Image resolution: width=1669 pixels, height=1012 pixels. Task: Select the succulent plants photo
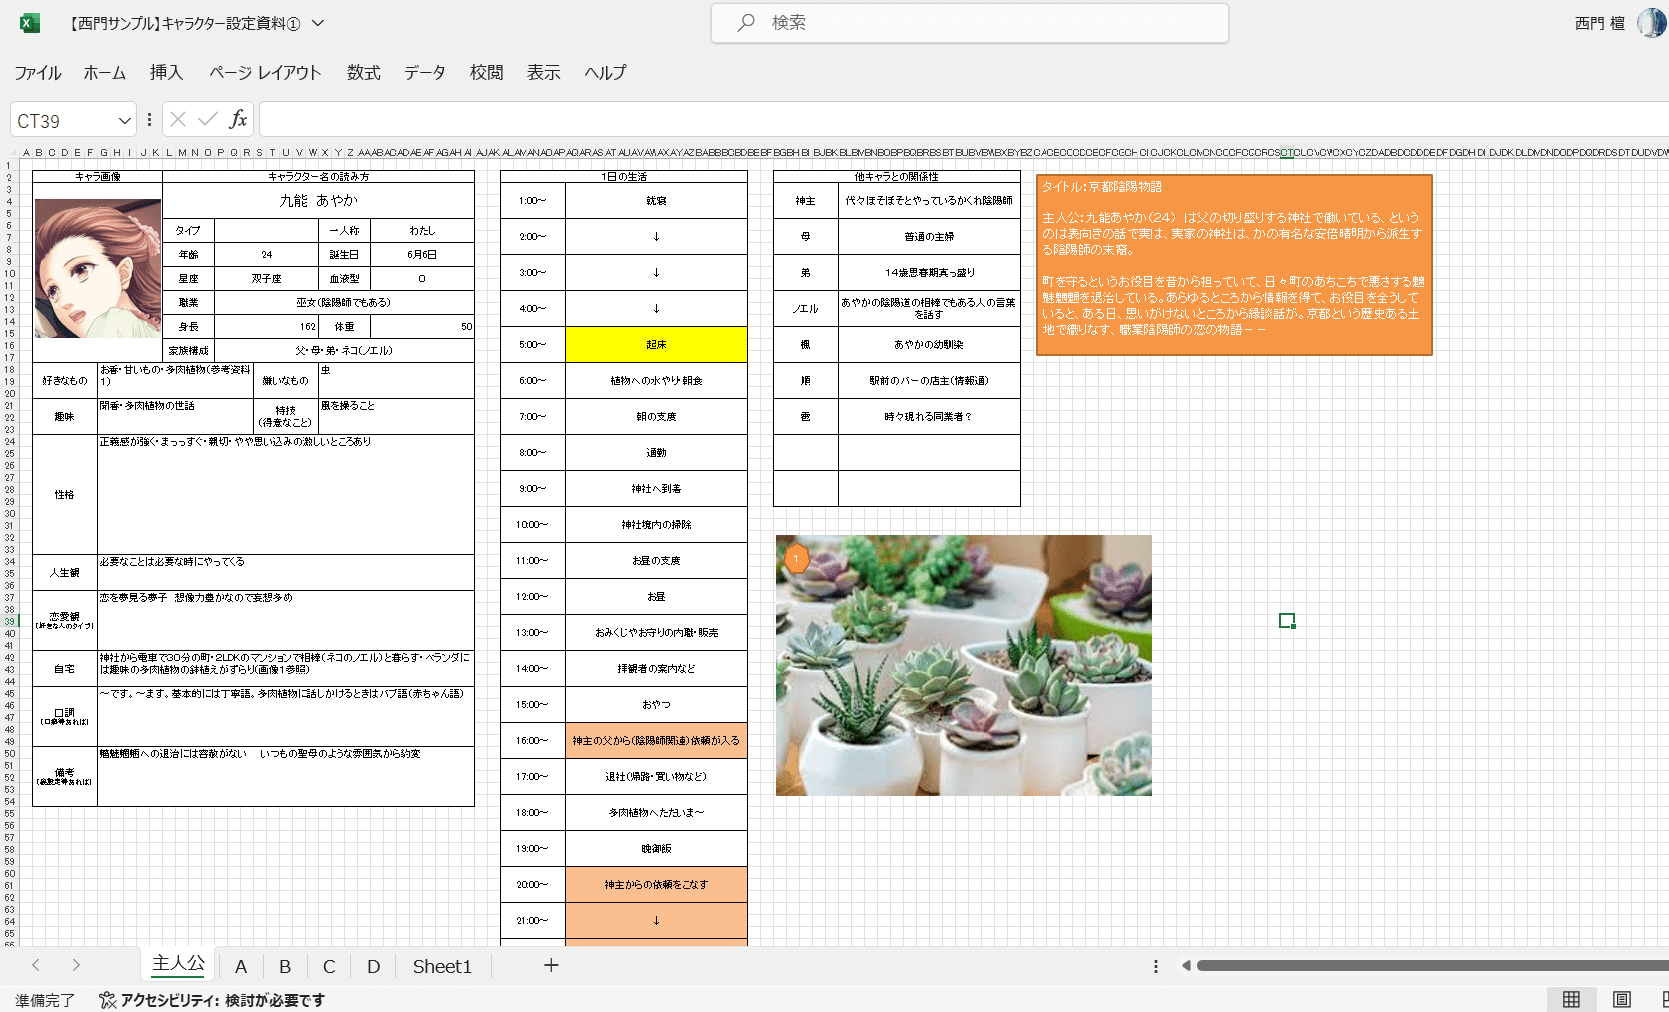tap(964, 665)
